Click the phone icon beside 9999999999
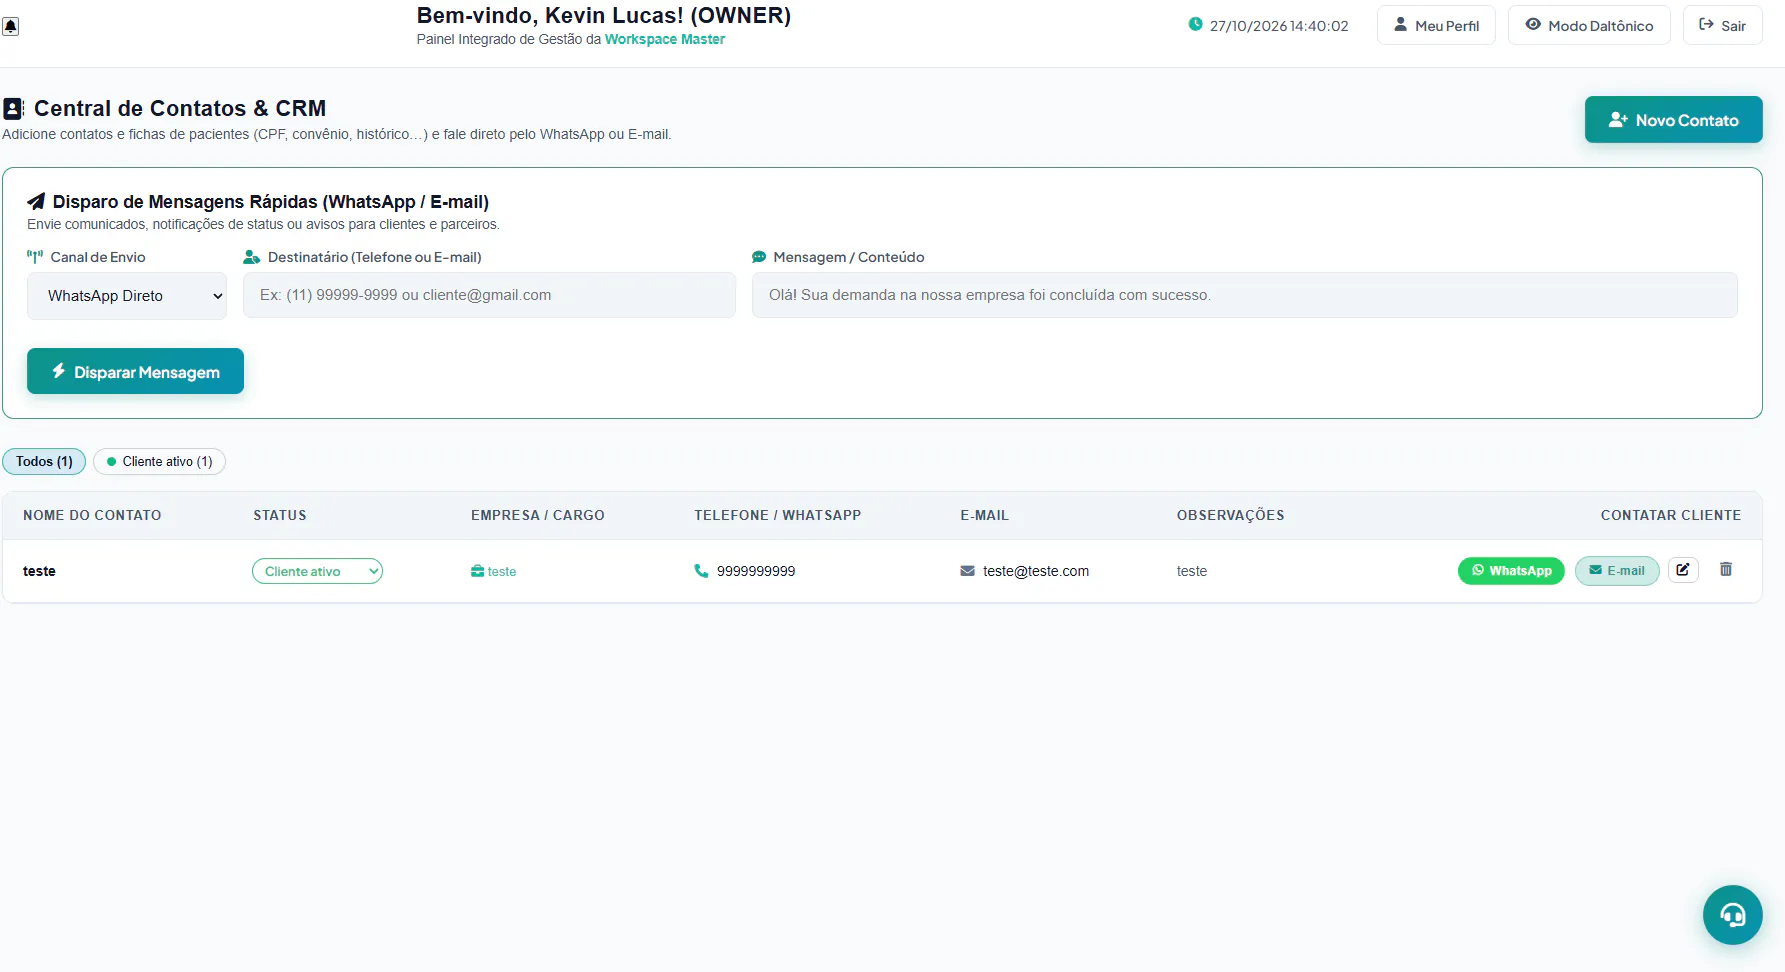Screen dimensions: 1785x972 tap(701, 571)
